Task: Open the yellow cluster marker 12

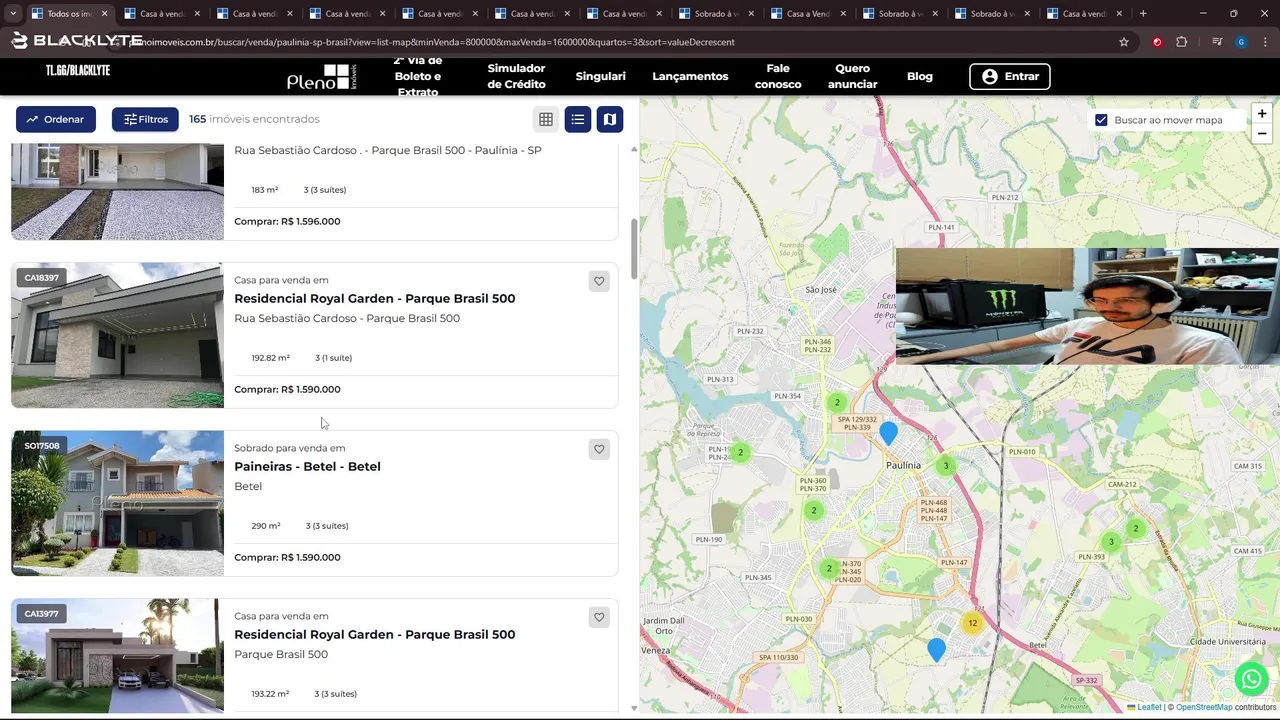Action: click(x=972, y=623)
